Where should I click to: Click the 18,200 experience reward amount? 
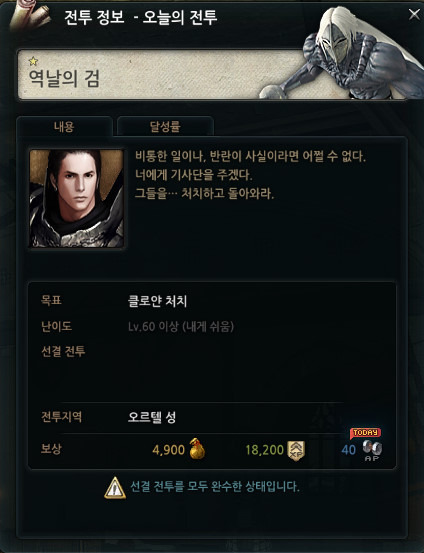click(265, 450)
